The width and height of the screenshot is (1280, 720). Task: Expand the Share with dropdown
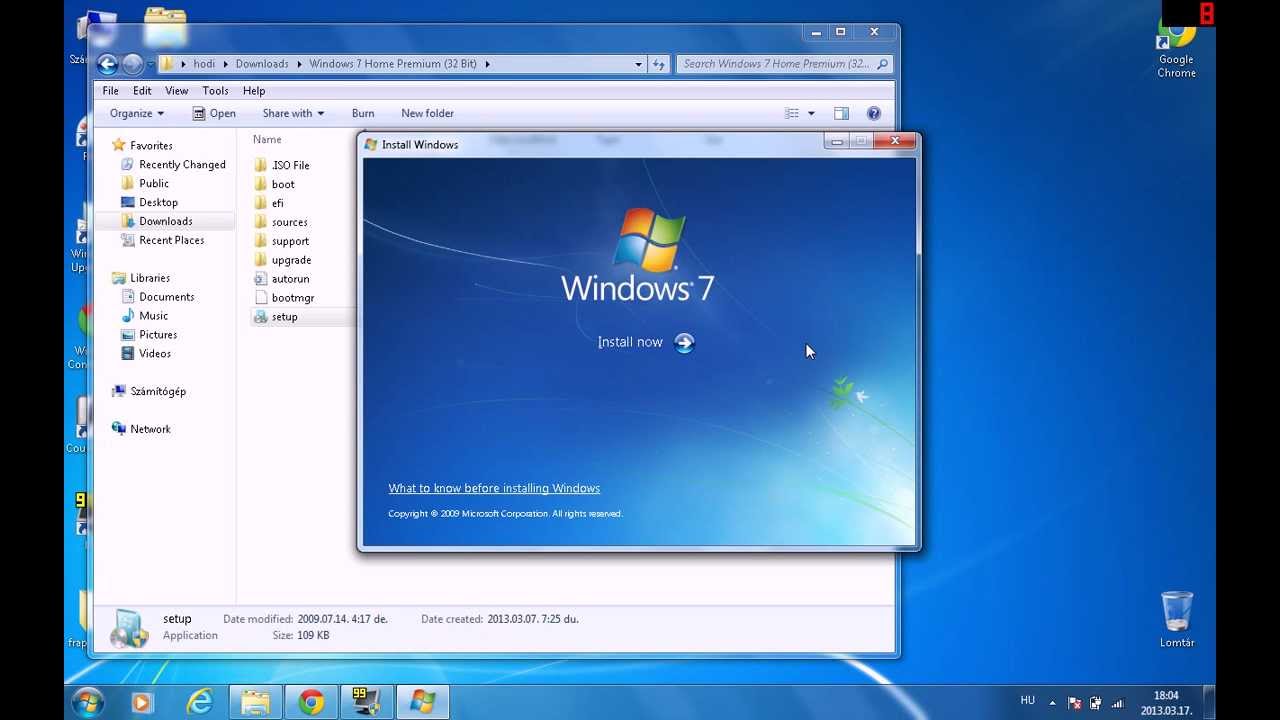[293, 114]
